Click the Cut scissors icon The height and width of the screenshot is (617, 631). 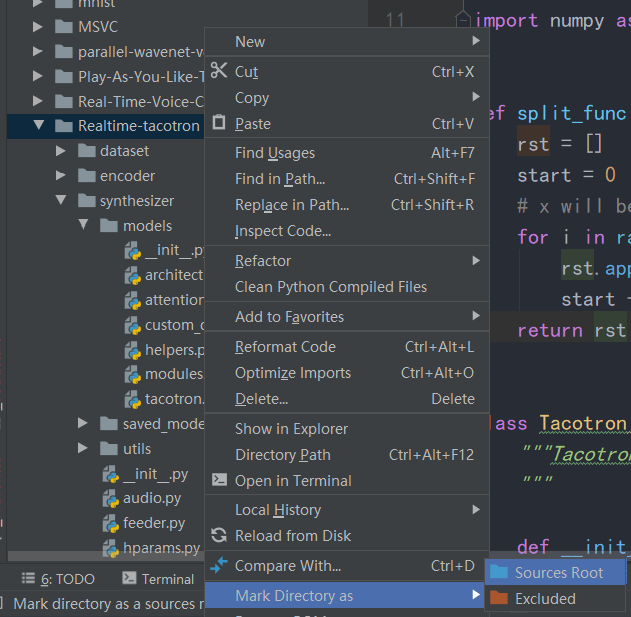pos(219,71)
